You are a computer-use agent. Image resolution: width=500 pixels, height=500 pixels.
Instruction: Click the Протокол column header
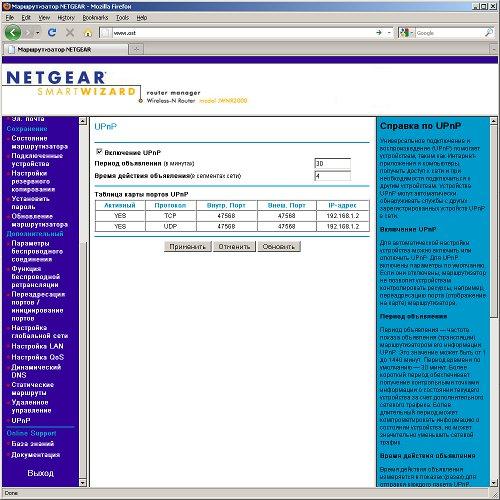pyautogui.click(x=170, y=205)
